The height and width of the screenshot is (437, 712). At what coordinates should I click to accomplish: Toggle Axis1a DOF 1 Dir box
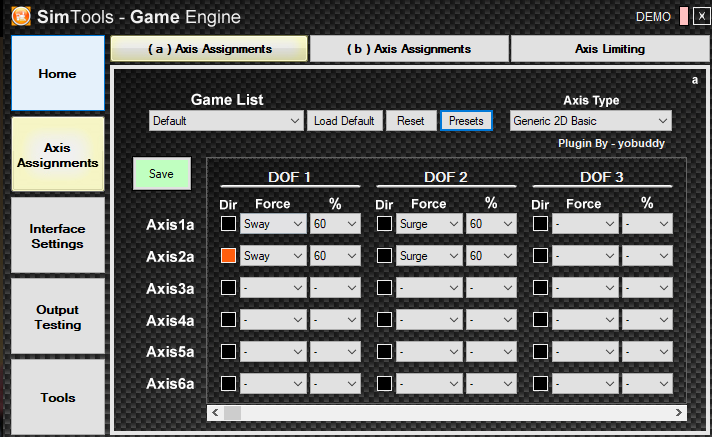point(228,223)
